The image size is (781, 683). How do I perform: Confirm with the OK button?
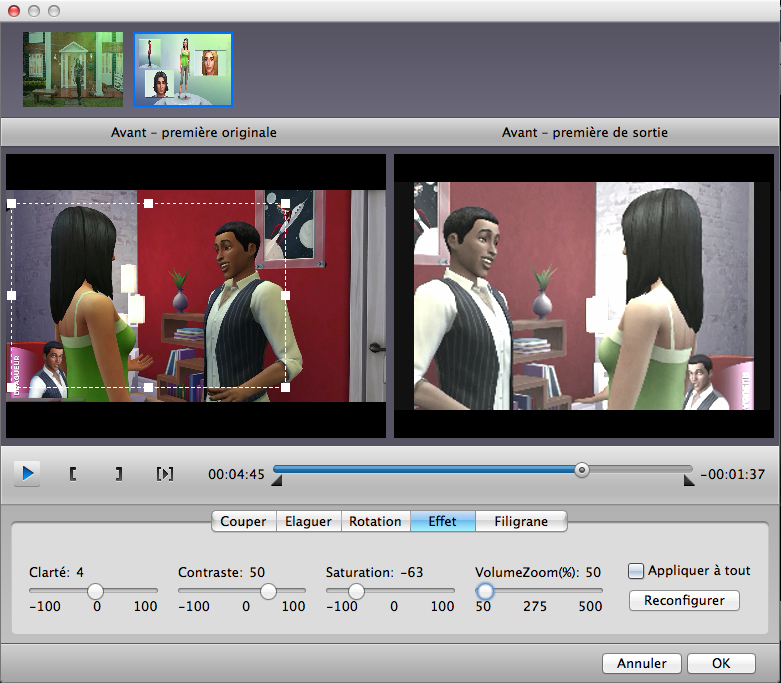tap(721, 663)
